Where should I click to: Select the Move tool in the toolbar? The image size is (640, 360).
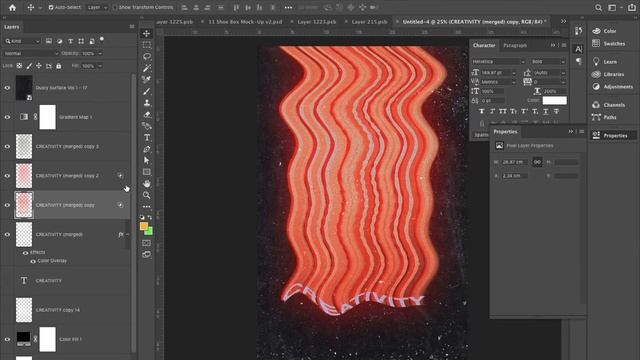point(147,33)
